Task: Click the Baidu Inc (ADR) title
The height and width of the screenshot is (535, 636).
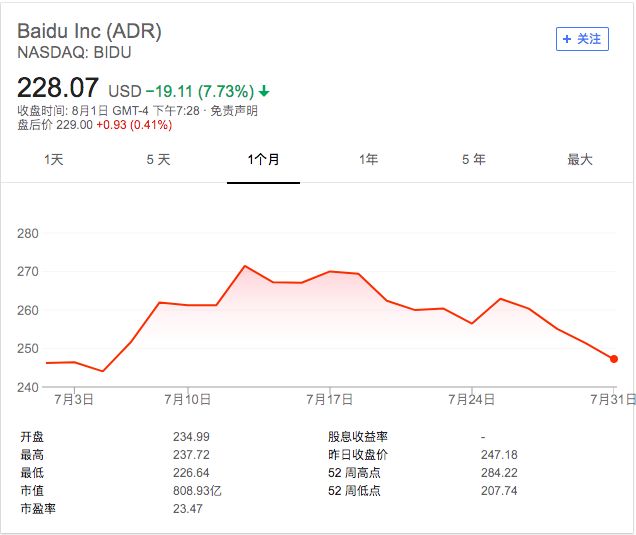Action: (89, 31)
